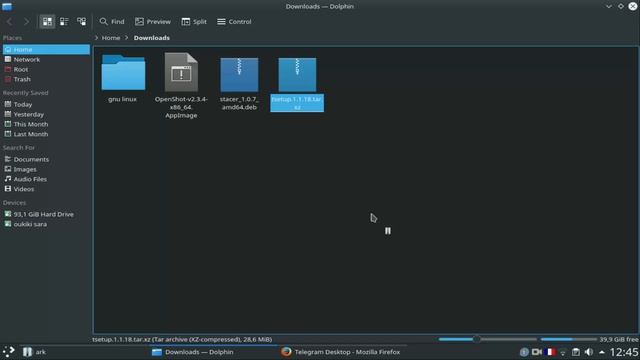This screenshot has height=360, width=640.
Task: Click the status bar file info text
Action: coord(182,339)
